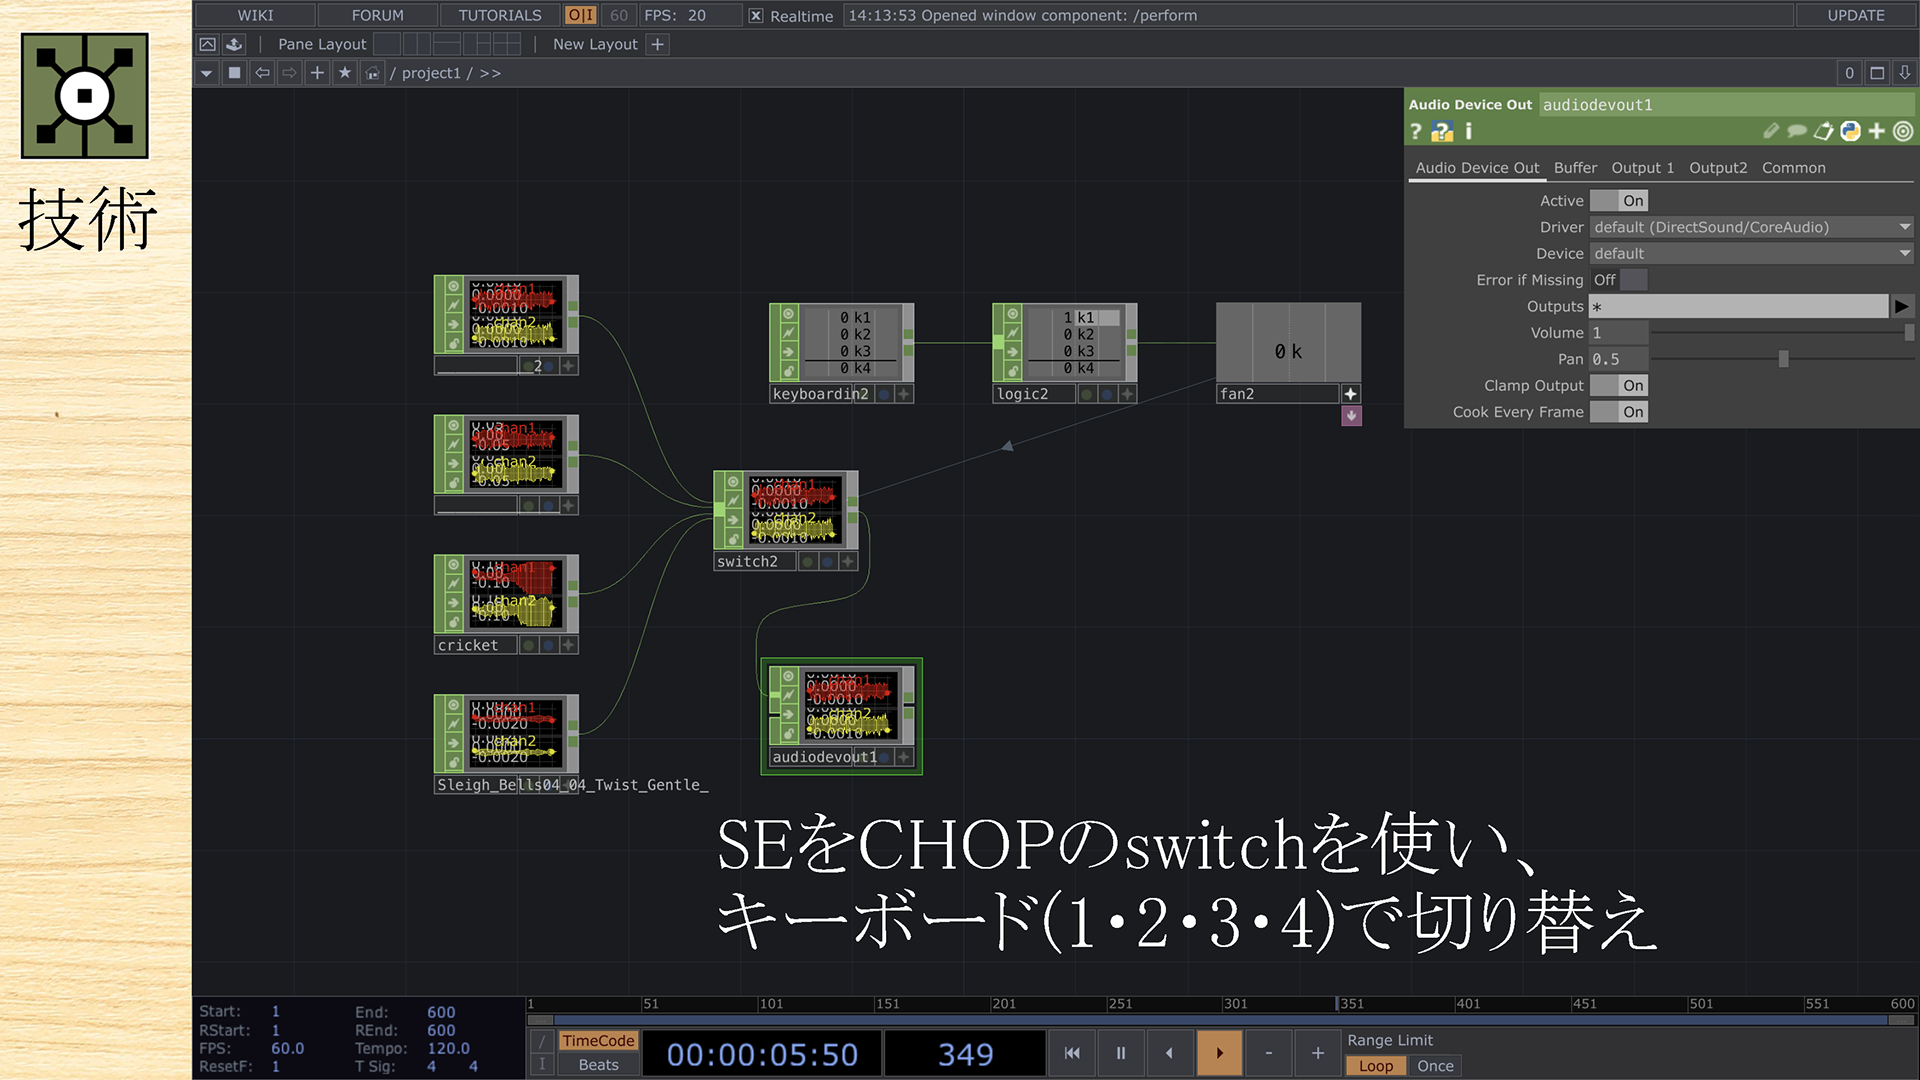Toggle the Clamp Output switch
The height and width of the screenshot is (1080, 1920).
tap(1618, 386)
